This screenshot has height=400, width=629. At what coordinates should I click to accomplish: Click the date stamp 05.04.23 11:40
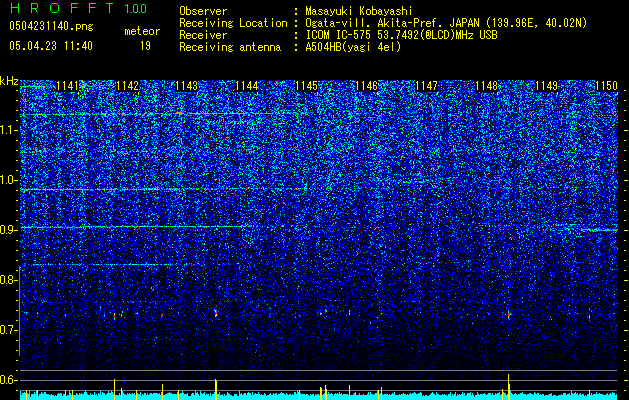point(51,46)
